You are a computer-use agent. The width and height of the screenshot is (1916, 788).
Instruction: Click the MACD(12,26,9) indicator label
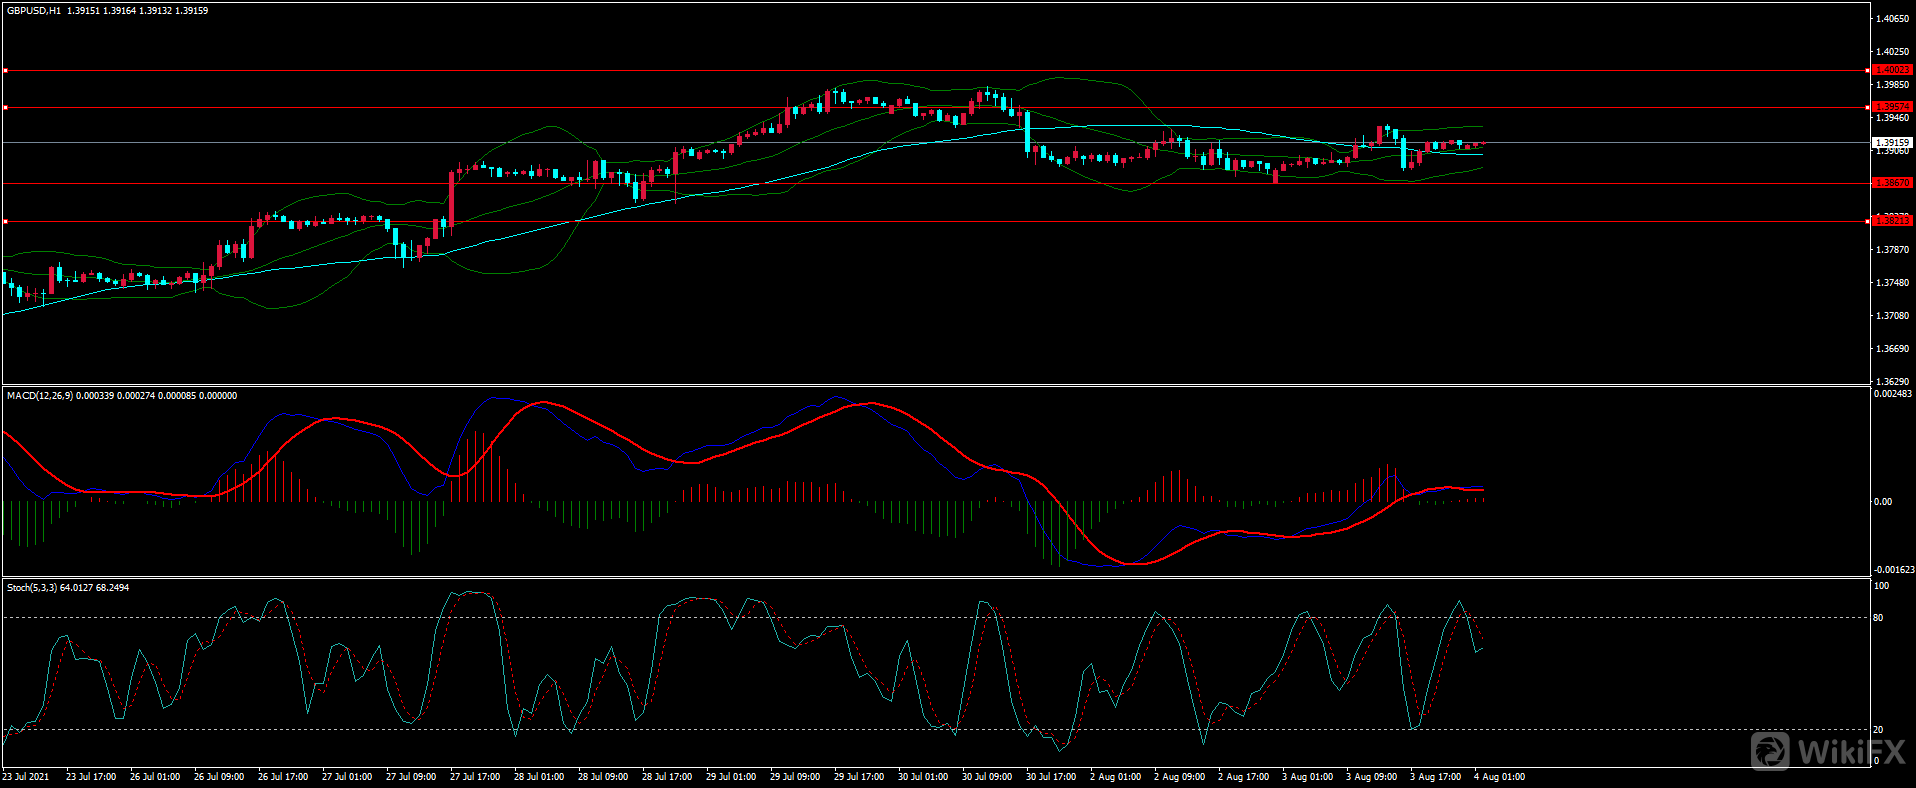39,396
